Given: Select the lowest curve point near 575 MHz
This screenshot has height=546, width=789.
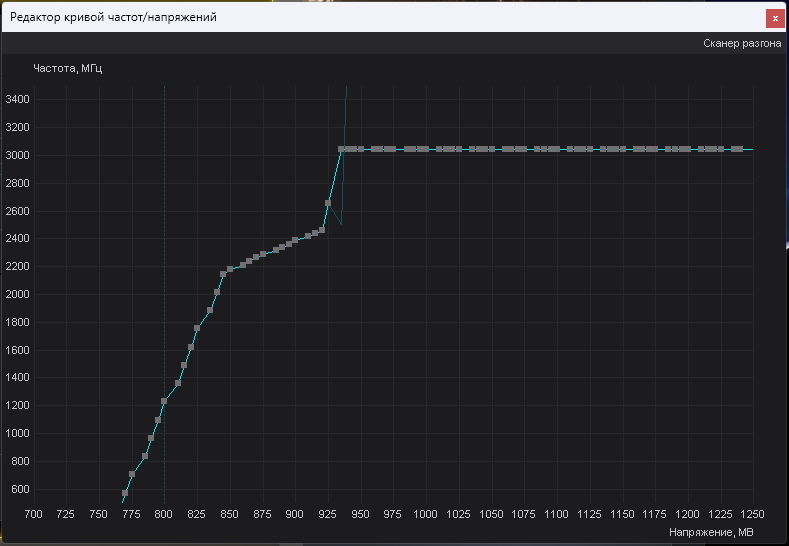Looking at the screenshot, I should pyautogui.click(x=125, y=493).
